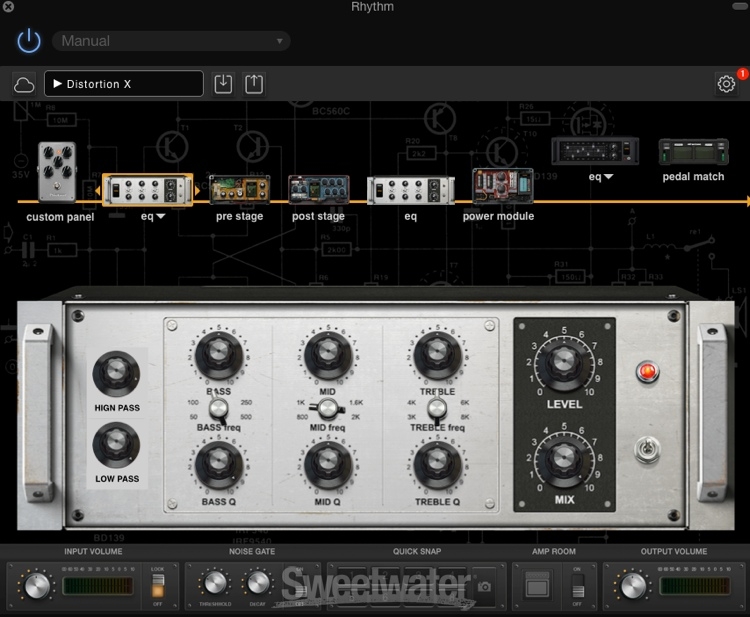This screenshot has height=617, width=750.
Task: Click right arrow beside selected eq module
Action: [x=197, y=191]
